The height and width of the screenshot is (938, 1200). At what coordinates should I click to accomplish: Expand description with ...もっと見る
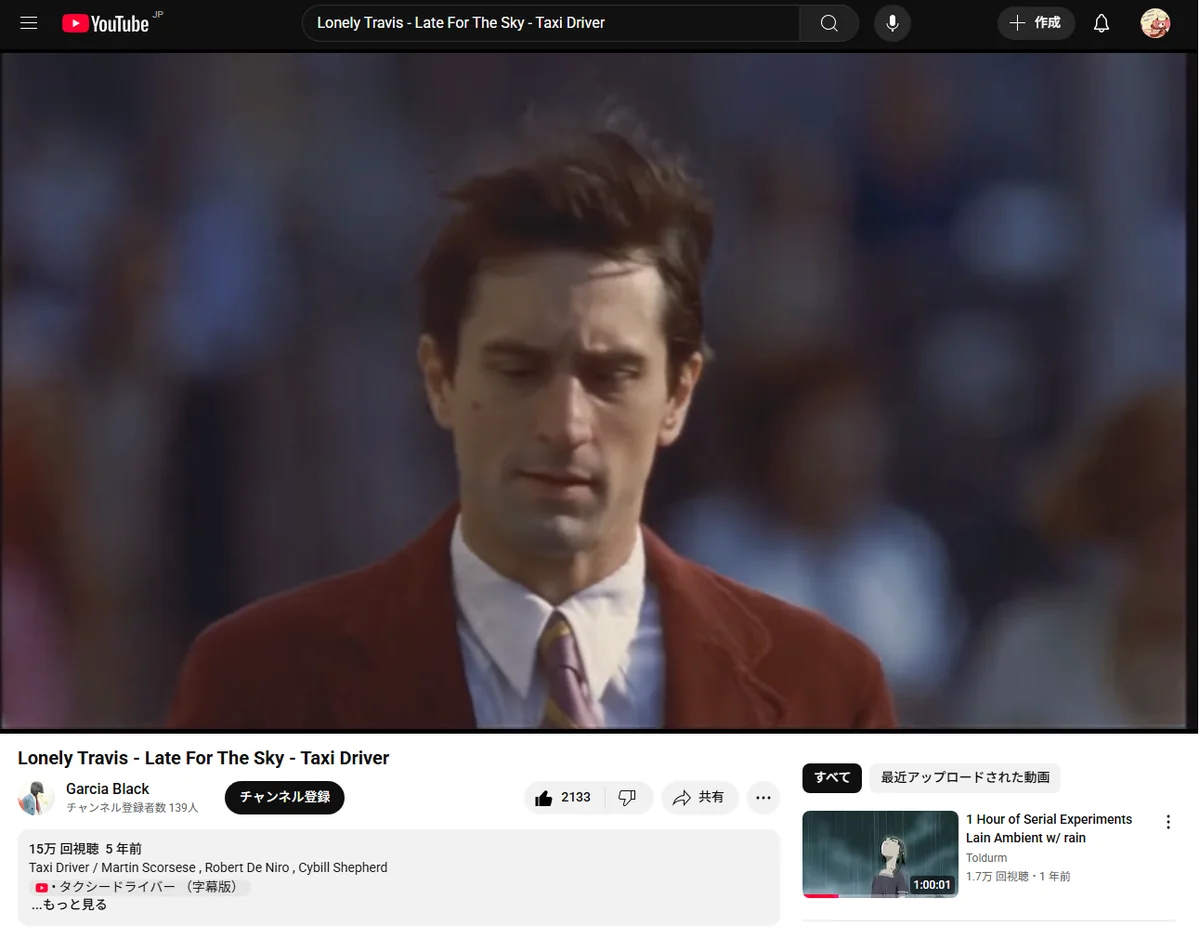coord(69,905)
